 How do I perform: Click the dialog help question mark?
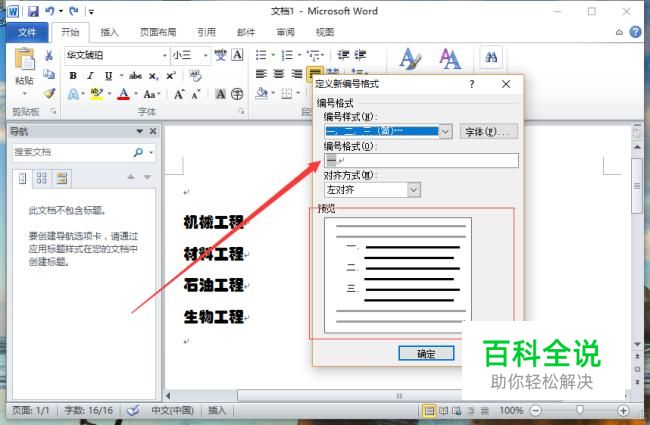pos(472,84)
